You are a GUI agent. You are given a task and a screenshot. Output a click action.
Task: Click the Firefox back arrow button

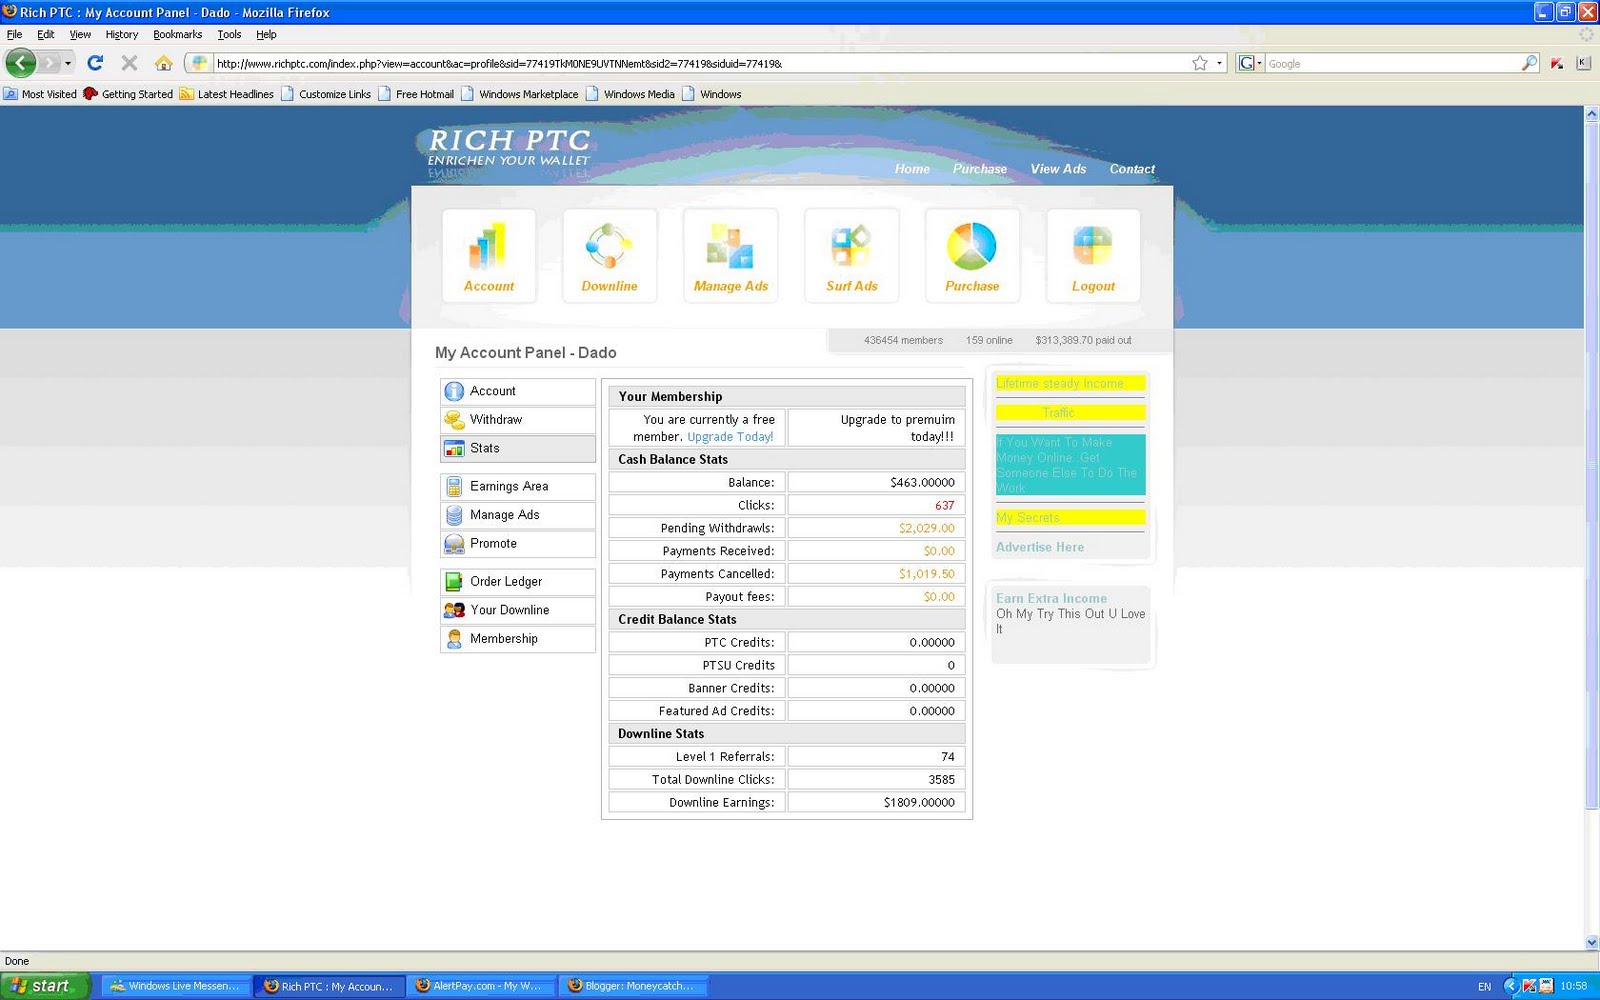point(21,63)
